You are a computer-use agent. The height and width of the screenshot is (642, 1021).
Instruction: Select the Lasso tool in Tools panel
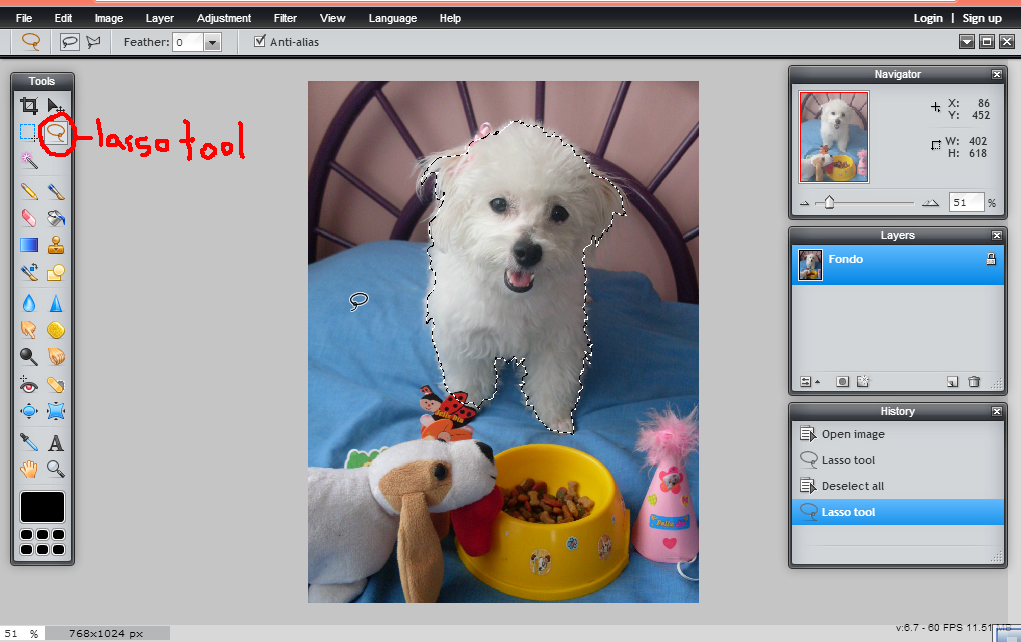point(56,133)
